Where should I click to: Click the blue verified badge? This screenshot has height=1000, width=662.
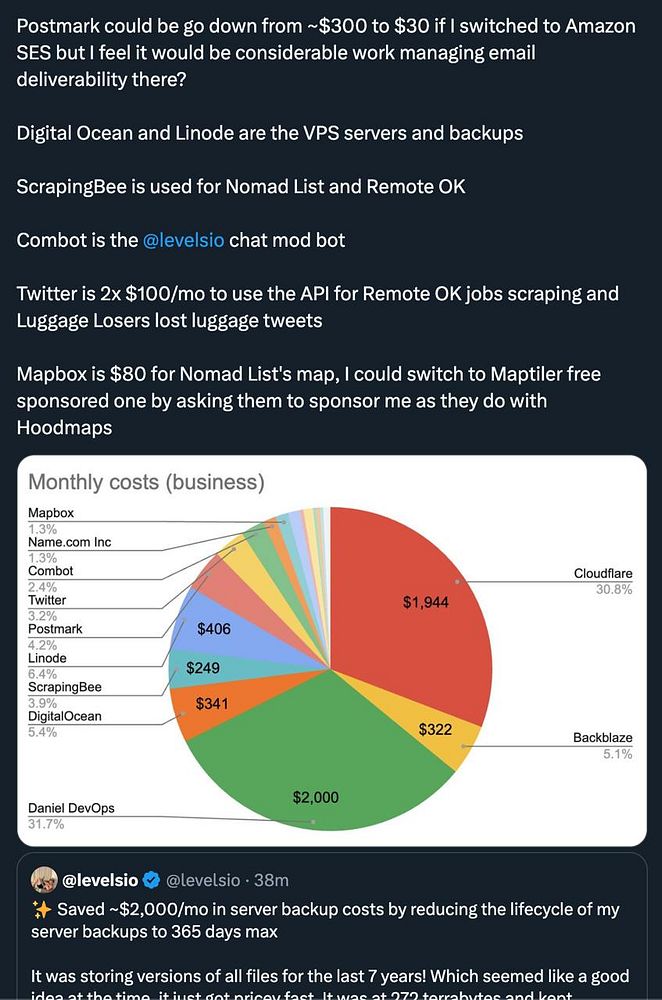[151, 880]
